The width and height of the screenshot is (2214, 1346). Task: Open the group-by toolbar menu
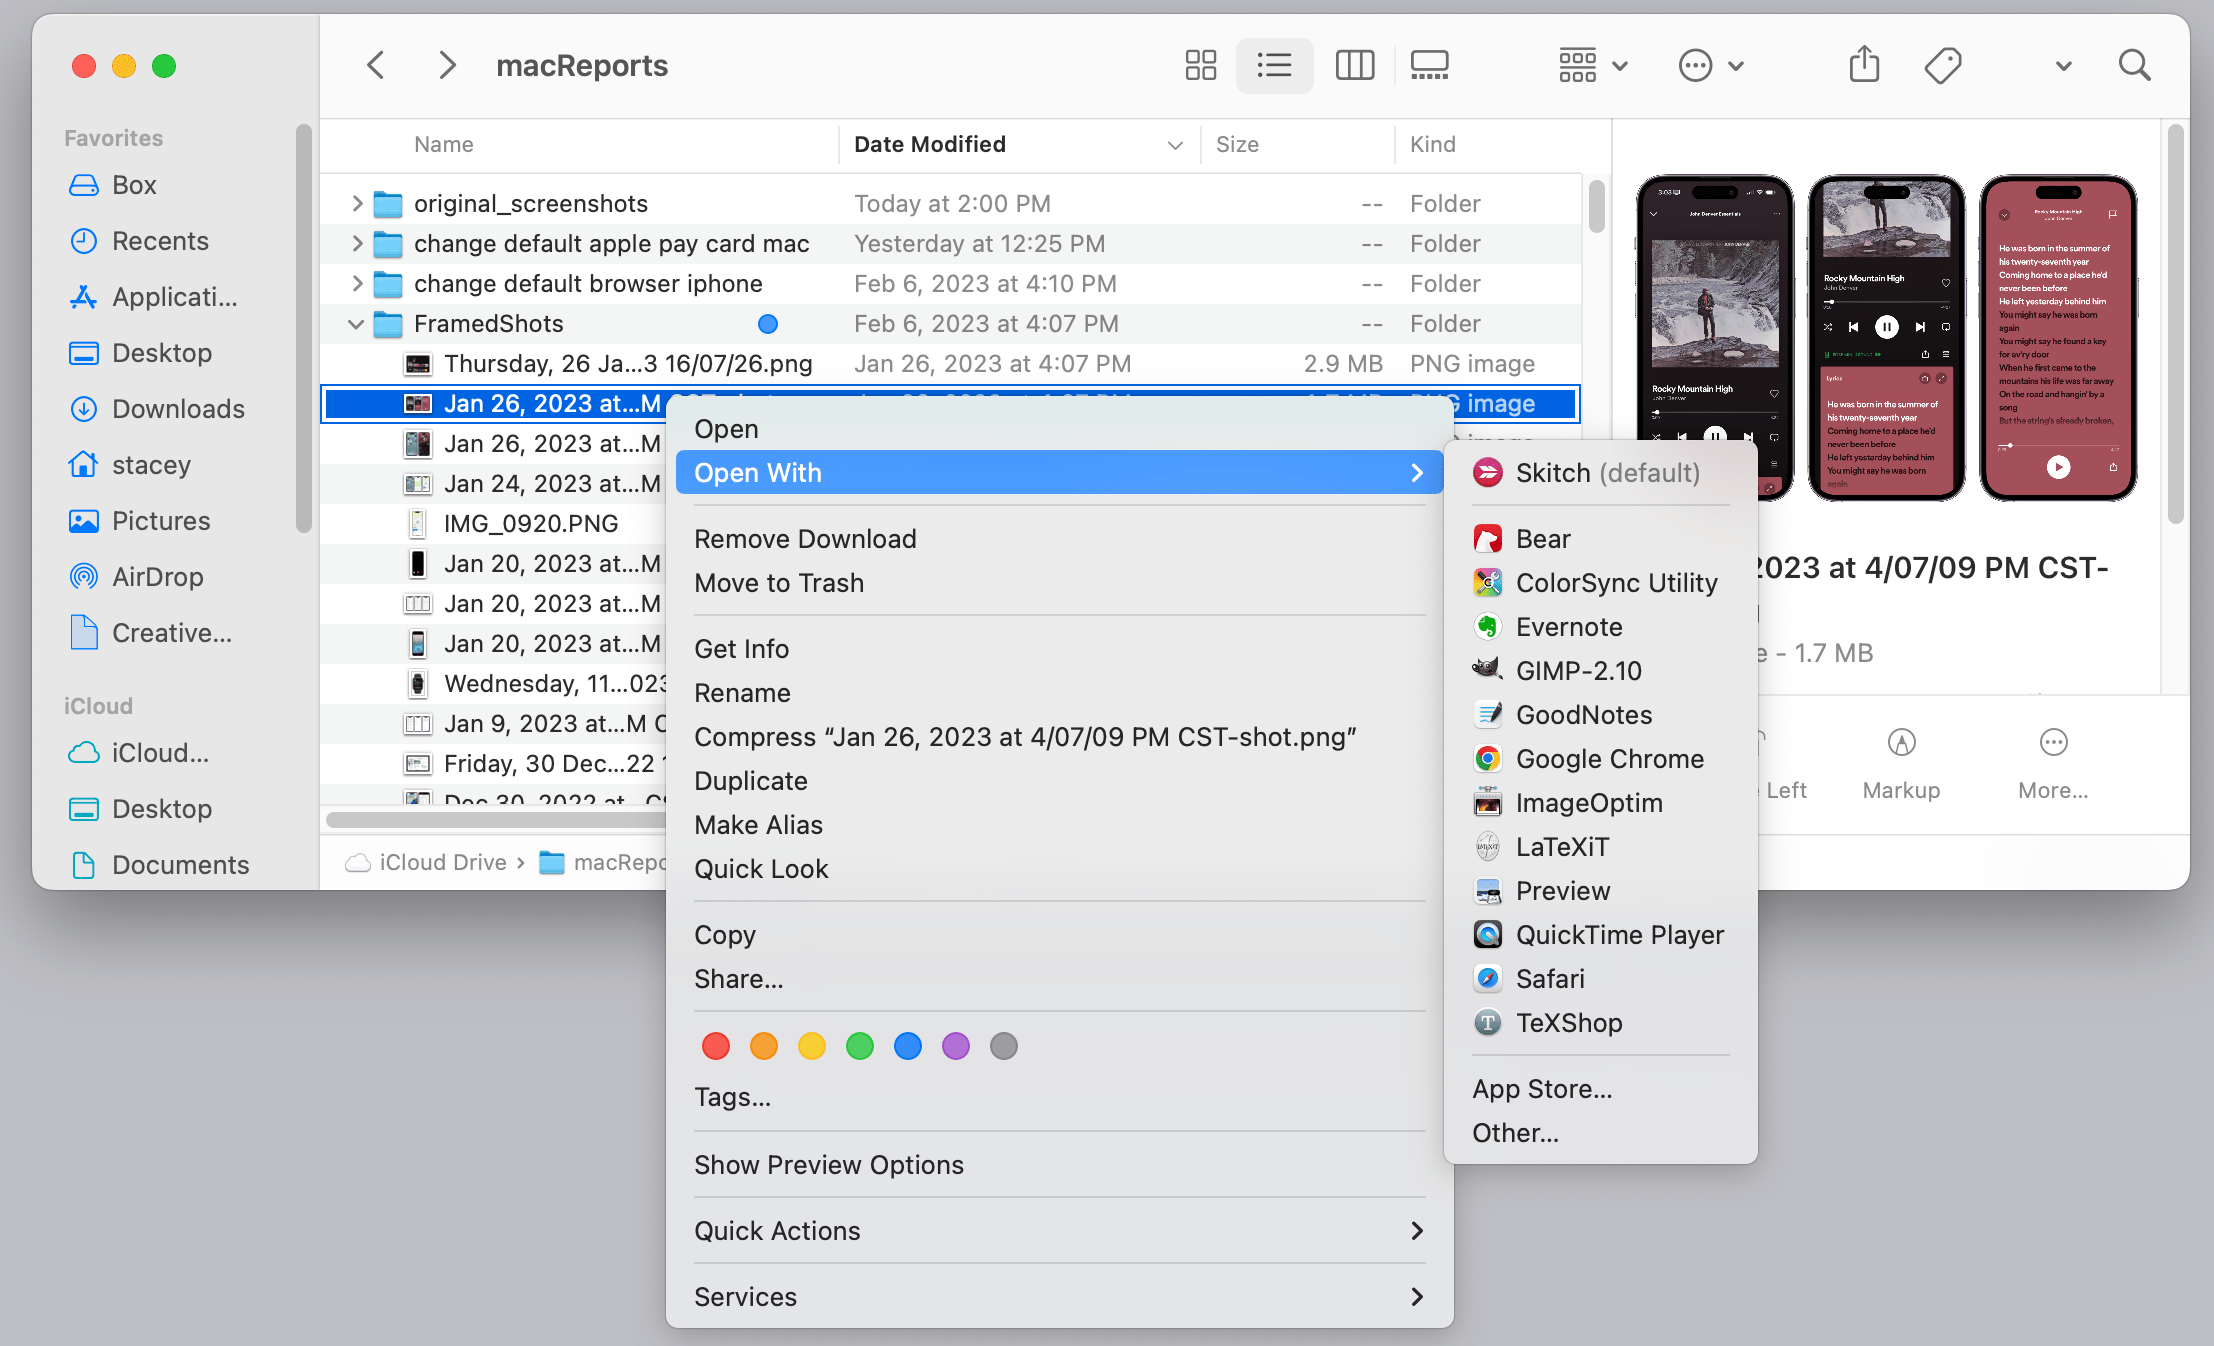coord(1593,66)
